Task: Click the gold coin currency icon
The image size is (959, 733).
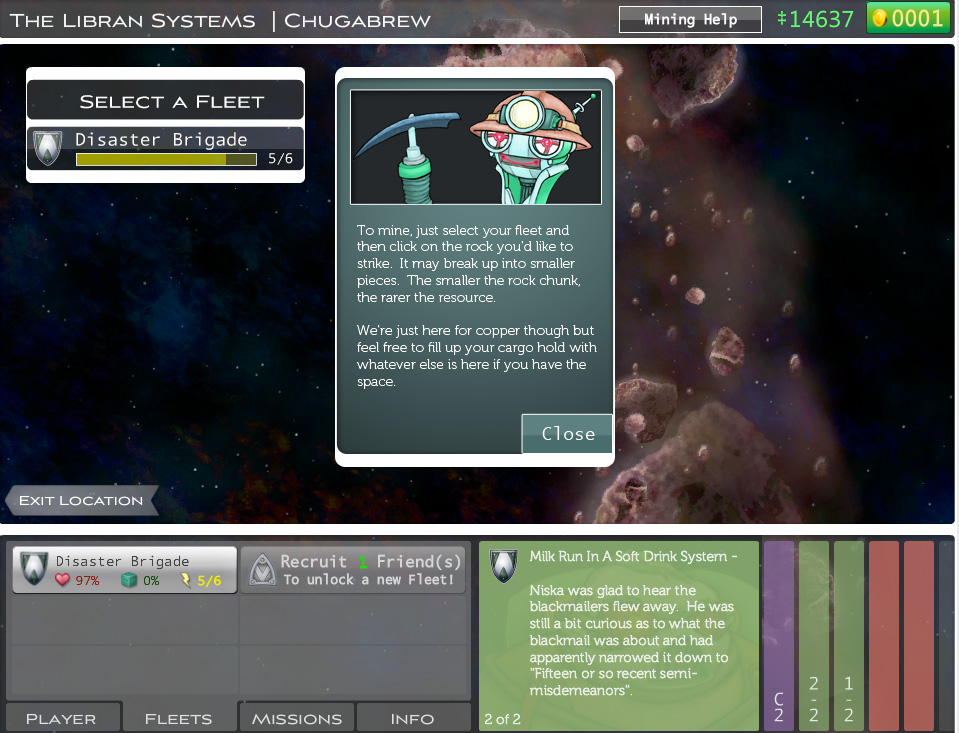Action: [881, 19]
